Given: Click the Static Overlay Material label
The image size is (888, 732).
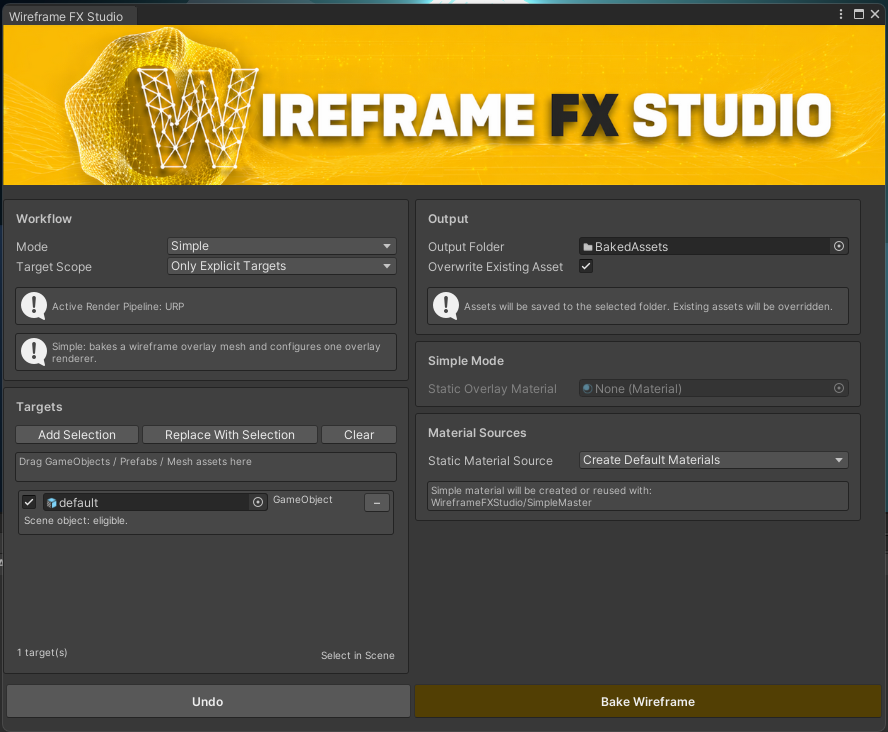Looking at the screenshot, I should click(492, 389).
